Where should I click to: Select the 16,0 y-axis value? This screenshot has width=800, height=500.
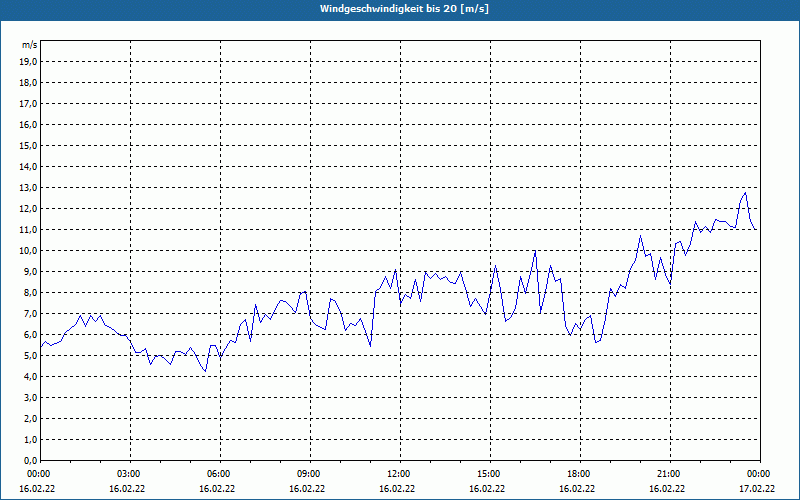[28, 124]
